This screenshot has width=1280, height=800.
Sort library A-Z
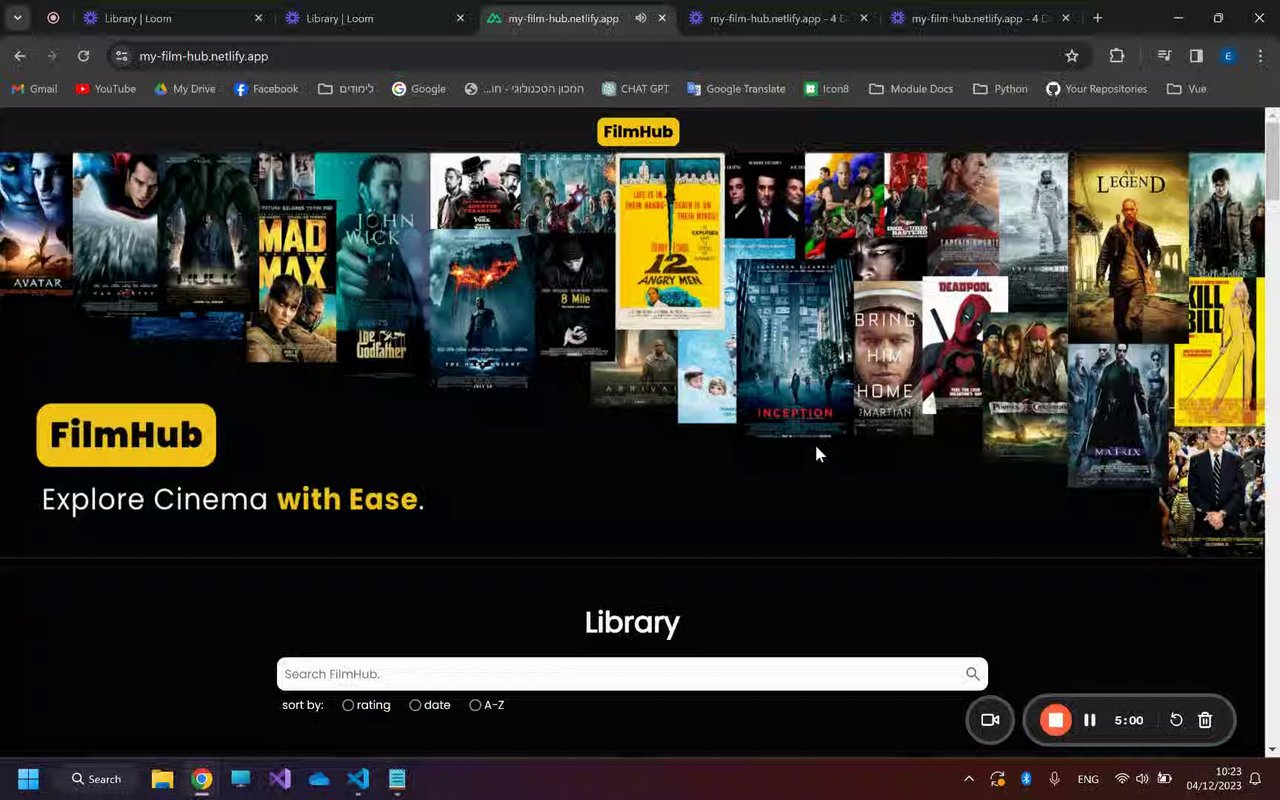[x=487, y=705]
